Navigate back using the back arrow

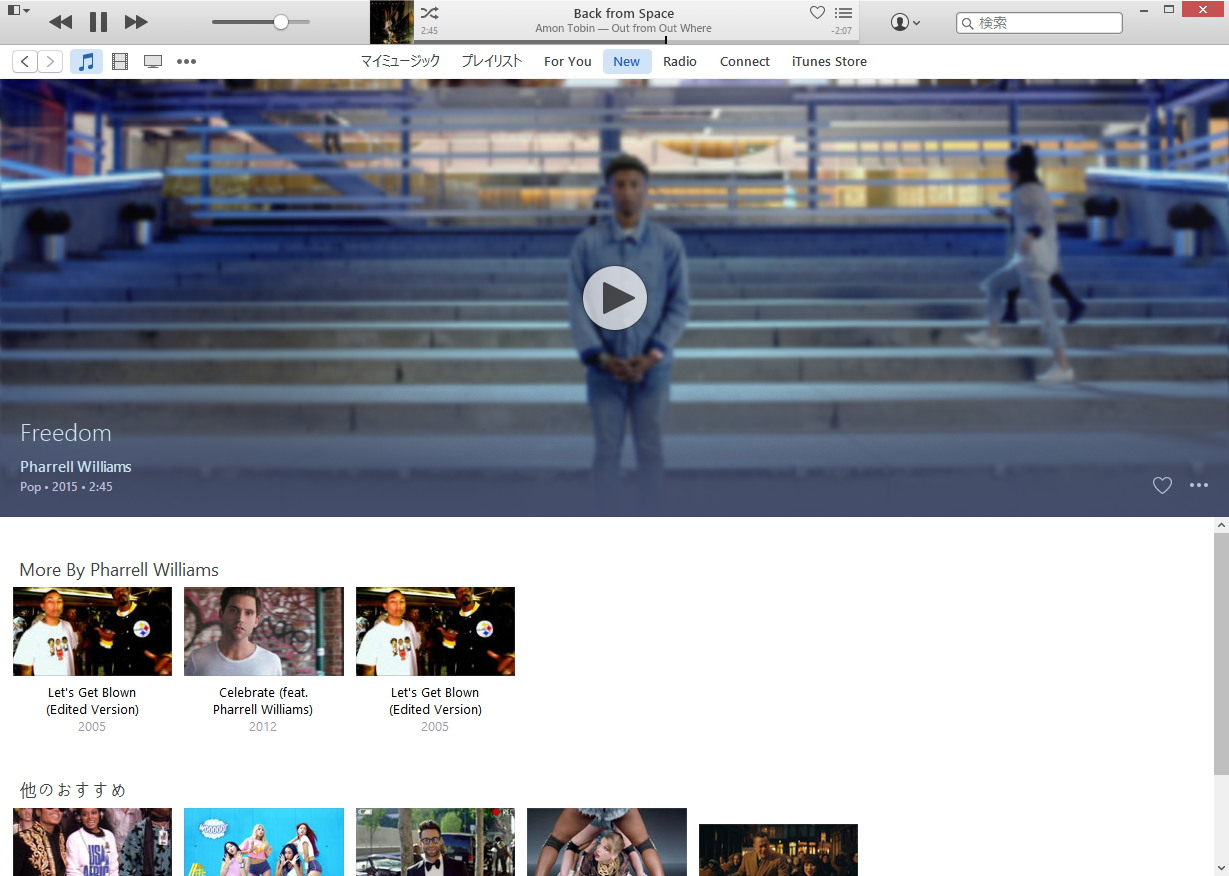coord(24,61)
